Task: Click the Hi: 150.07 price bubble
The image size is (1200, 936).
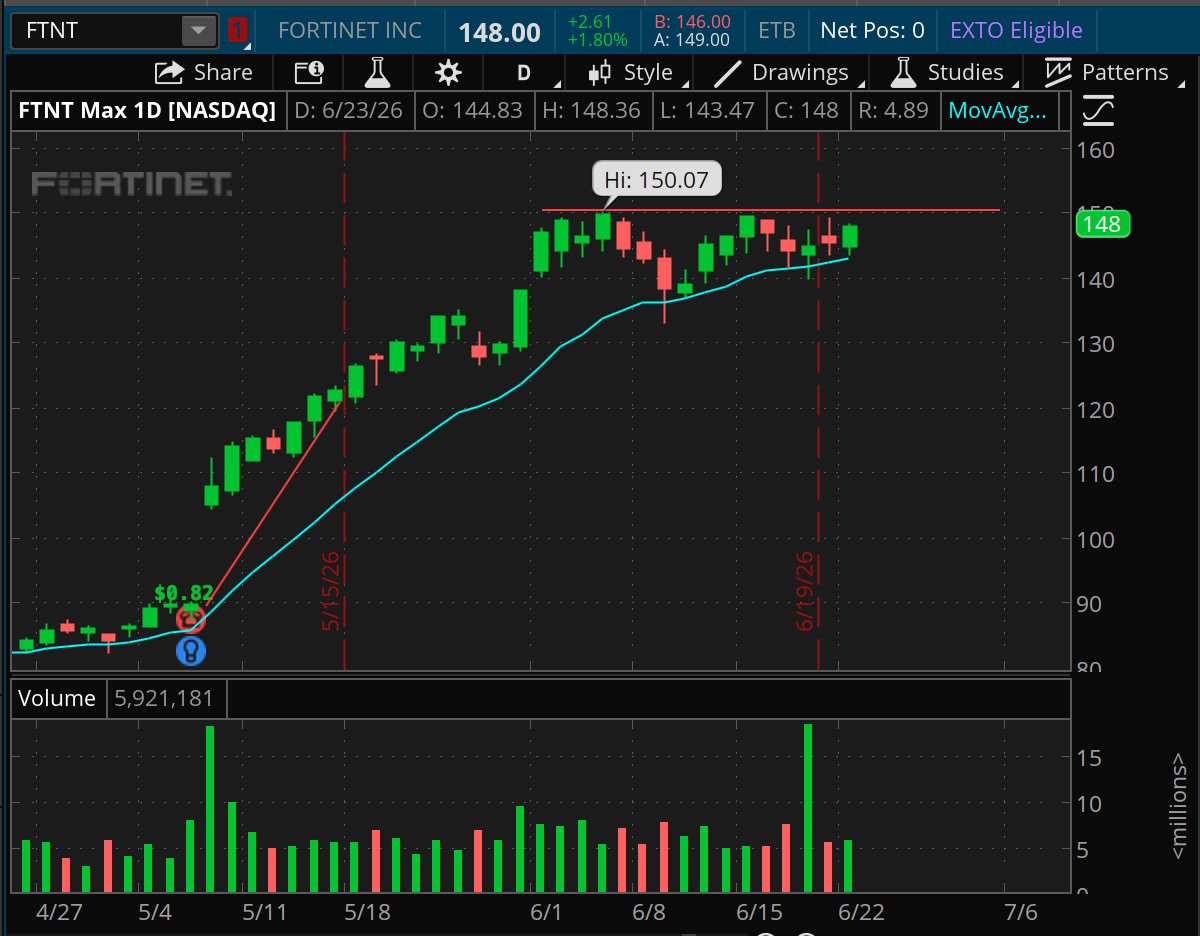Action: (x=656, y=181)
